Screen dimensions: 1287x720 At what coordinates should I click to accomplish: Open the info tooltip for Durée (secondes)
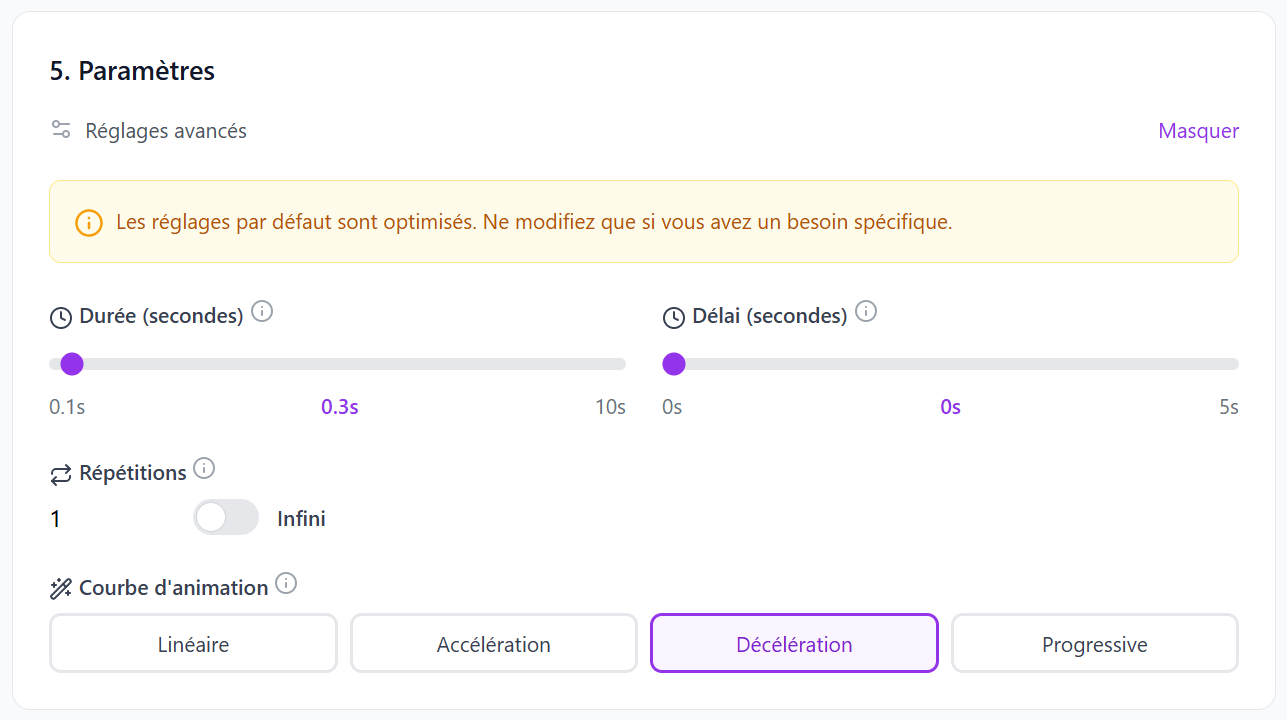(x=262, y=311)
